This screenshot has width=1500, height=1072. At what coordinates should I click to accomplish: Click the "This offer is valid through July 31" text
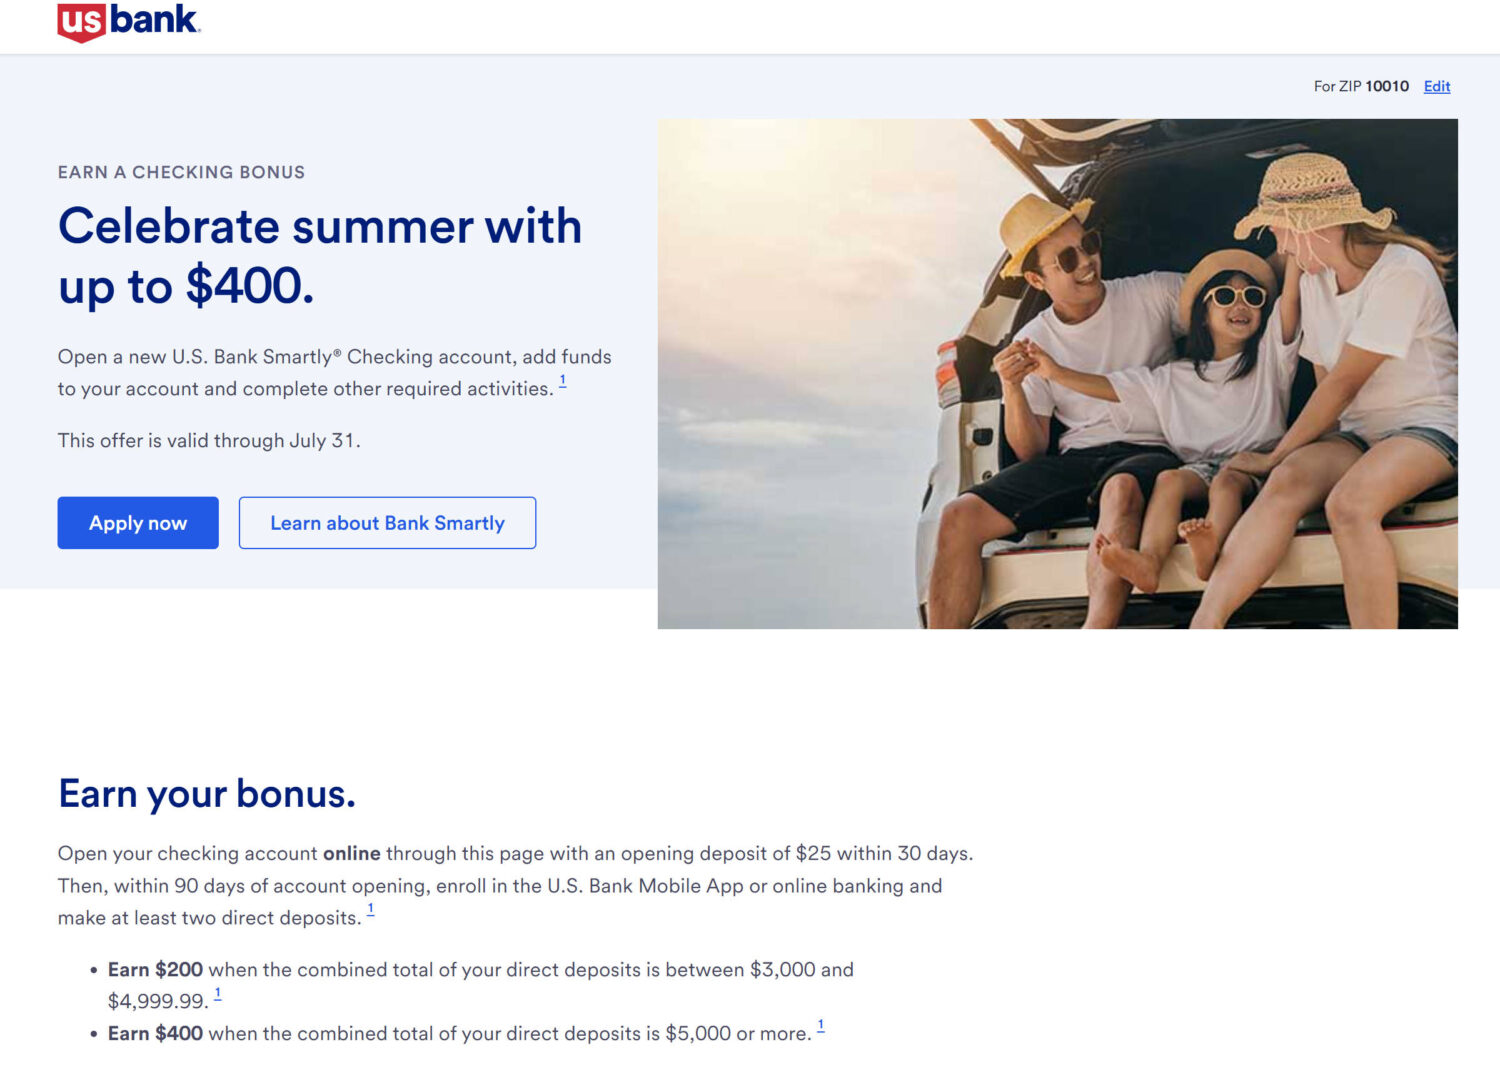tap(209, 441)
